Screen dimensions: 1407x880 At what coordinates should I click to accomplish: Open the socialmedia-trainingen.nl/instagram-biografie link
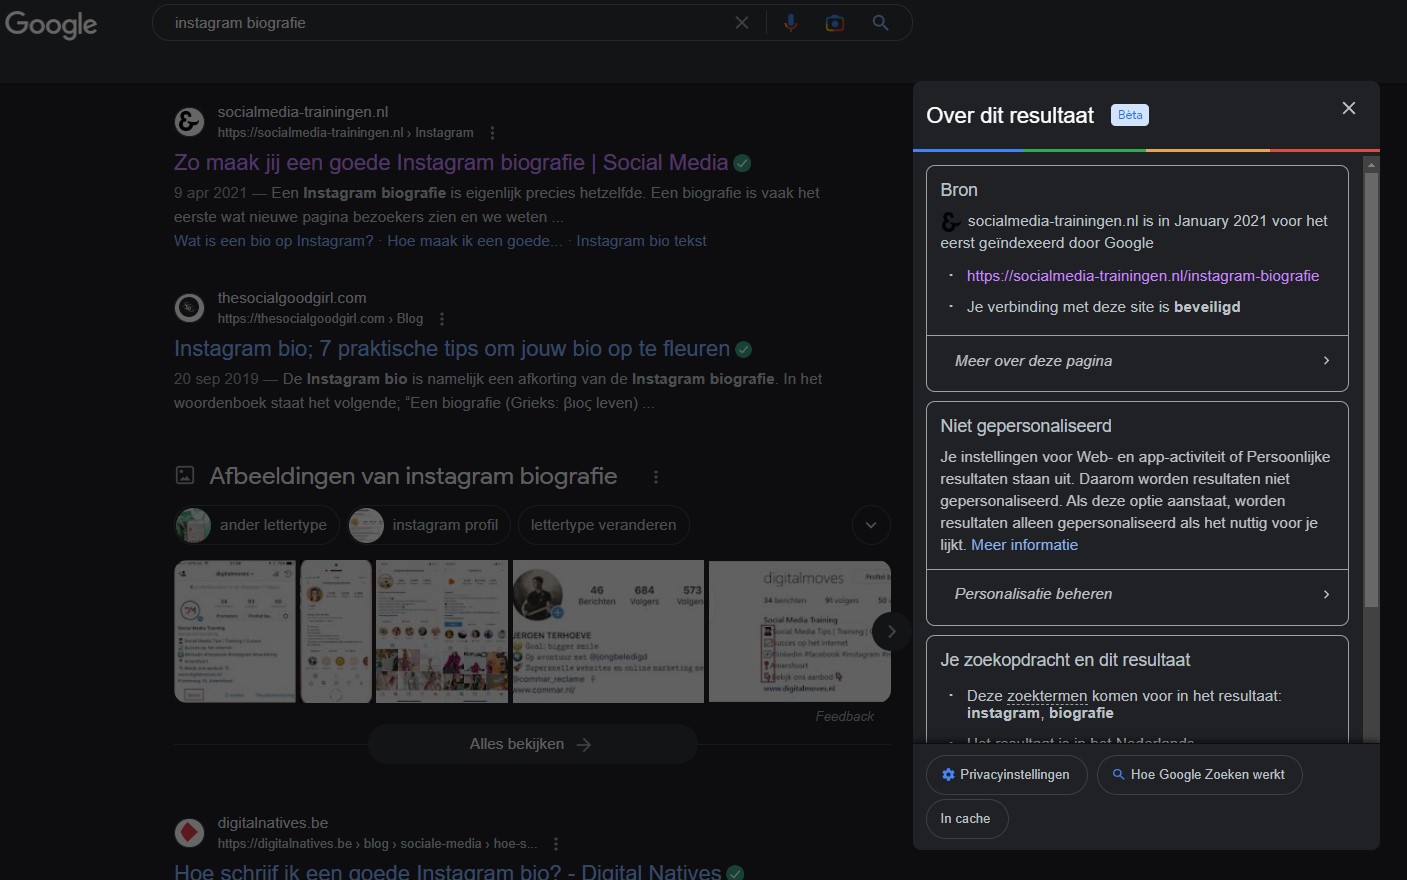(1142, 276)
